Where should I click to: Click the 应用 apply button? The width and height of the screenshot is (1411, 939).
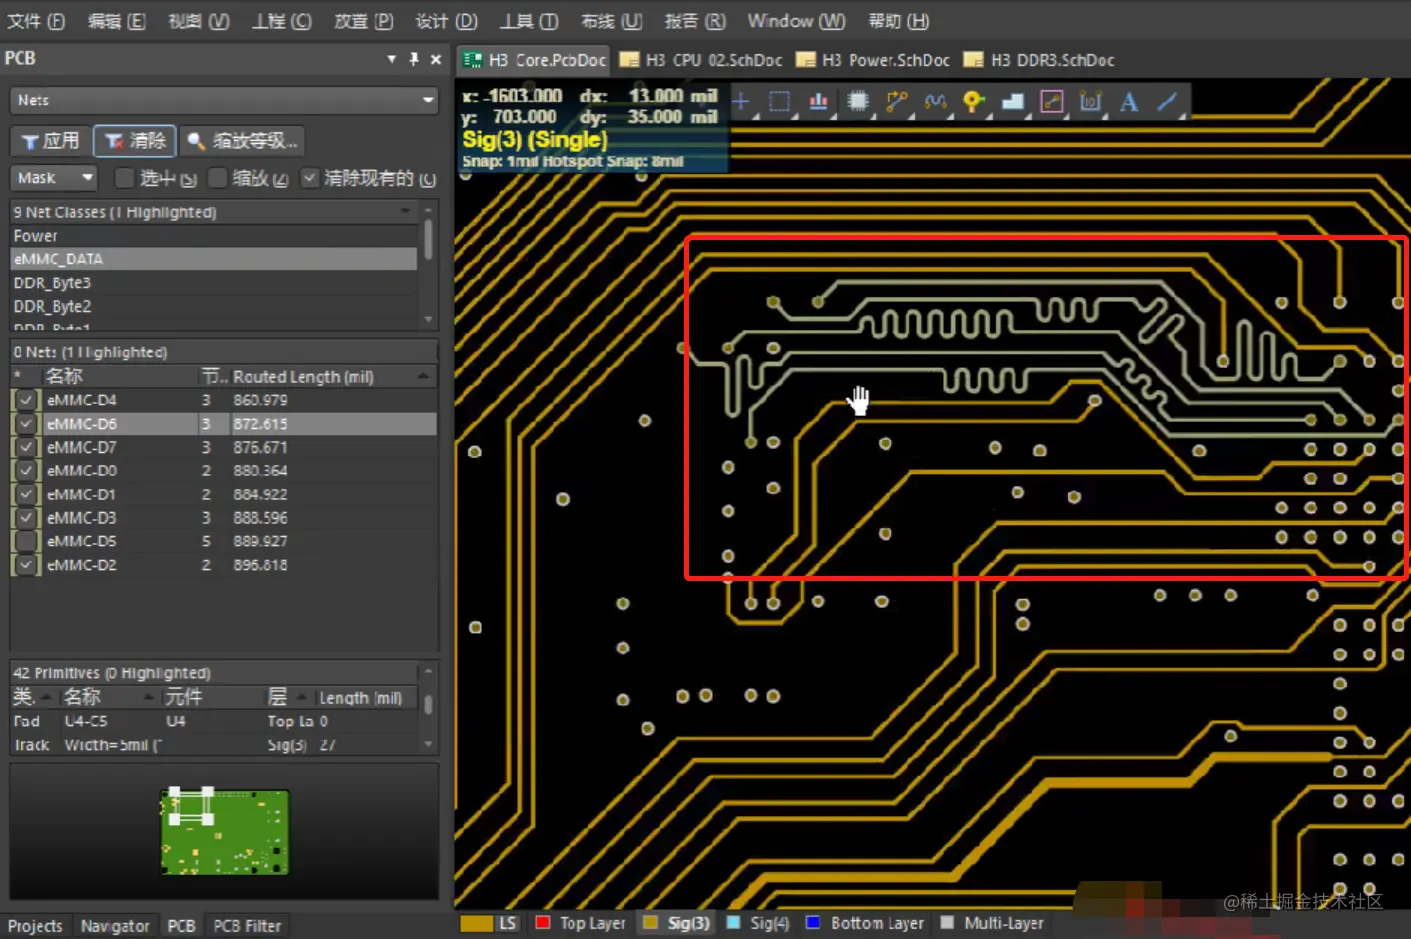coord(51,141)
